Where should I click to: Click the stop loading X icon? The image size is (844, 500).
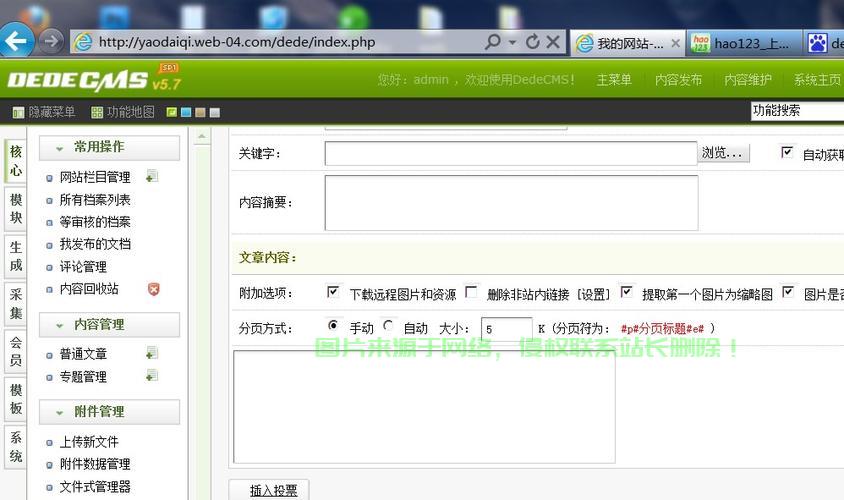(x=553, y=41)
